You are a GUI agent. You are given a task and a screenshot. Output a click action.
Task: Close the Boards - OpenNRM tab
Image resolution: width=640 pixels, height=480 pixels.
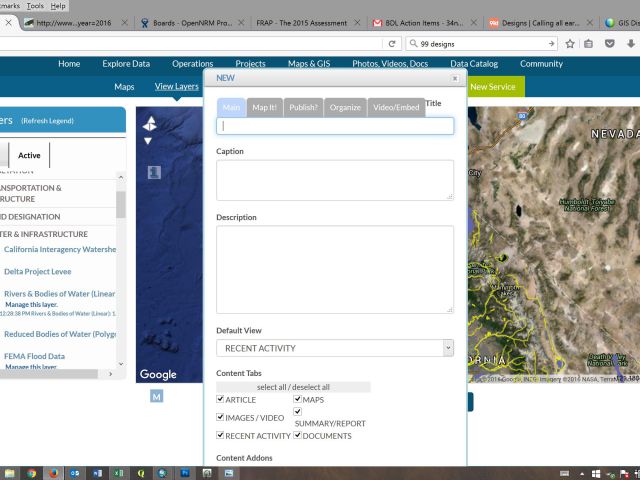(241, 23)
